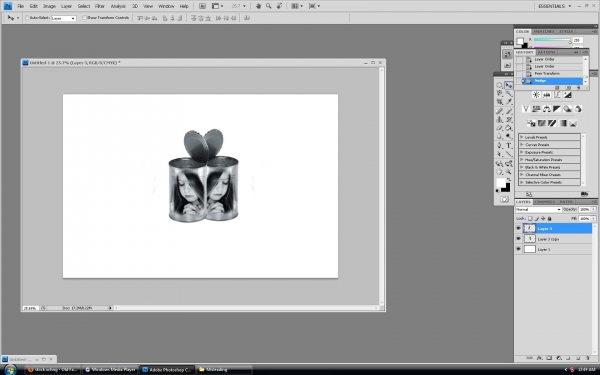Switch to the Actions tab

(x=546, y=52)
